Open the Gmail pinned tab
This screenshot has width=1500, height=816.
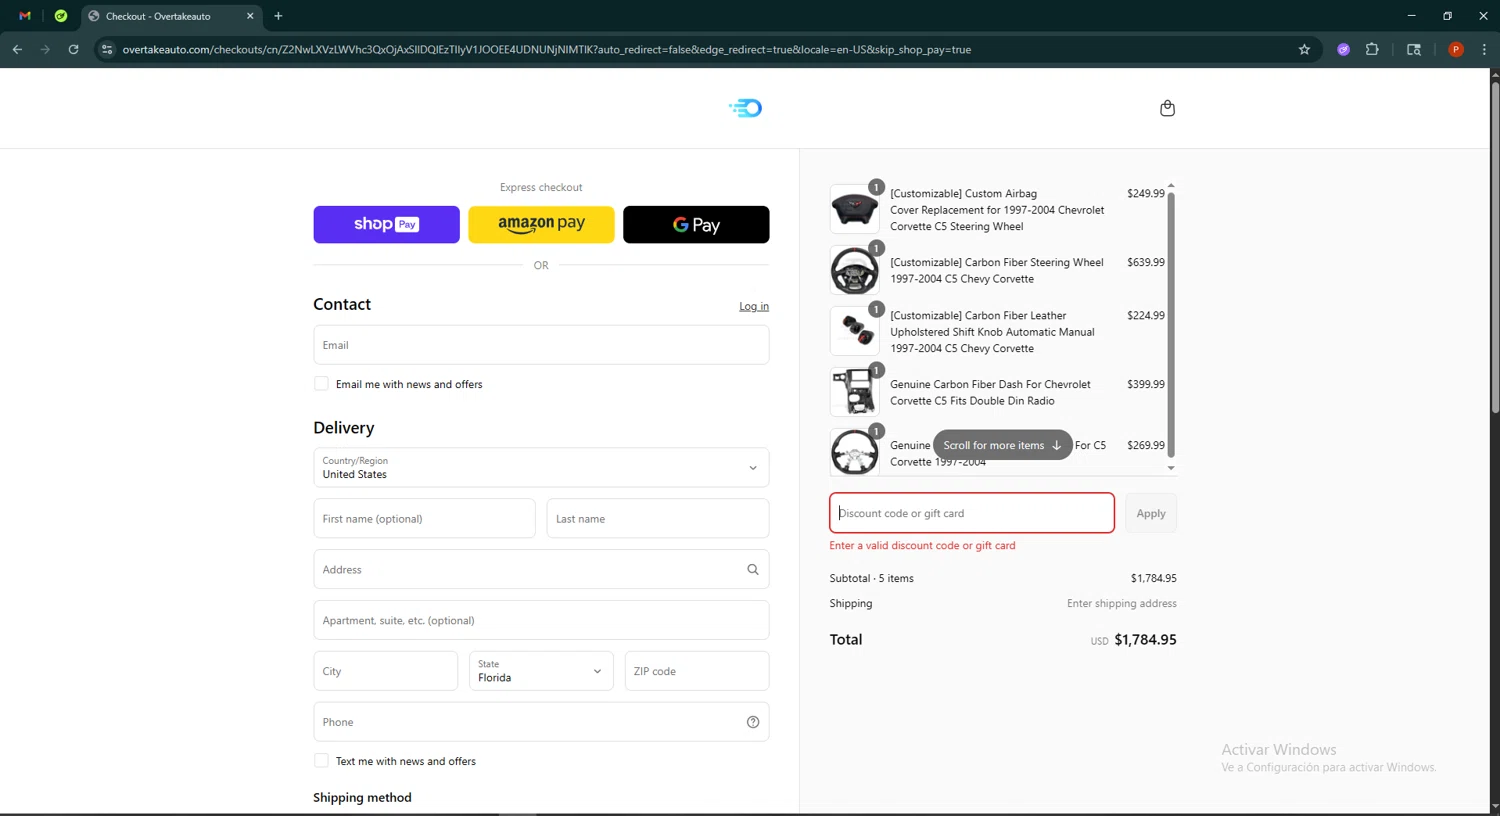click(25, 16)
